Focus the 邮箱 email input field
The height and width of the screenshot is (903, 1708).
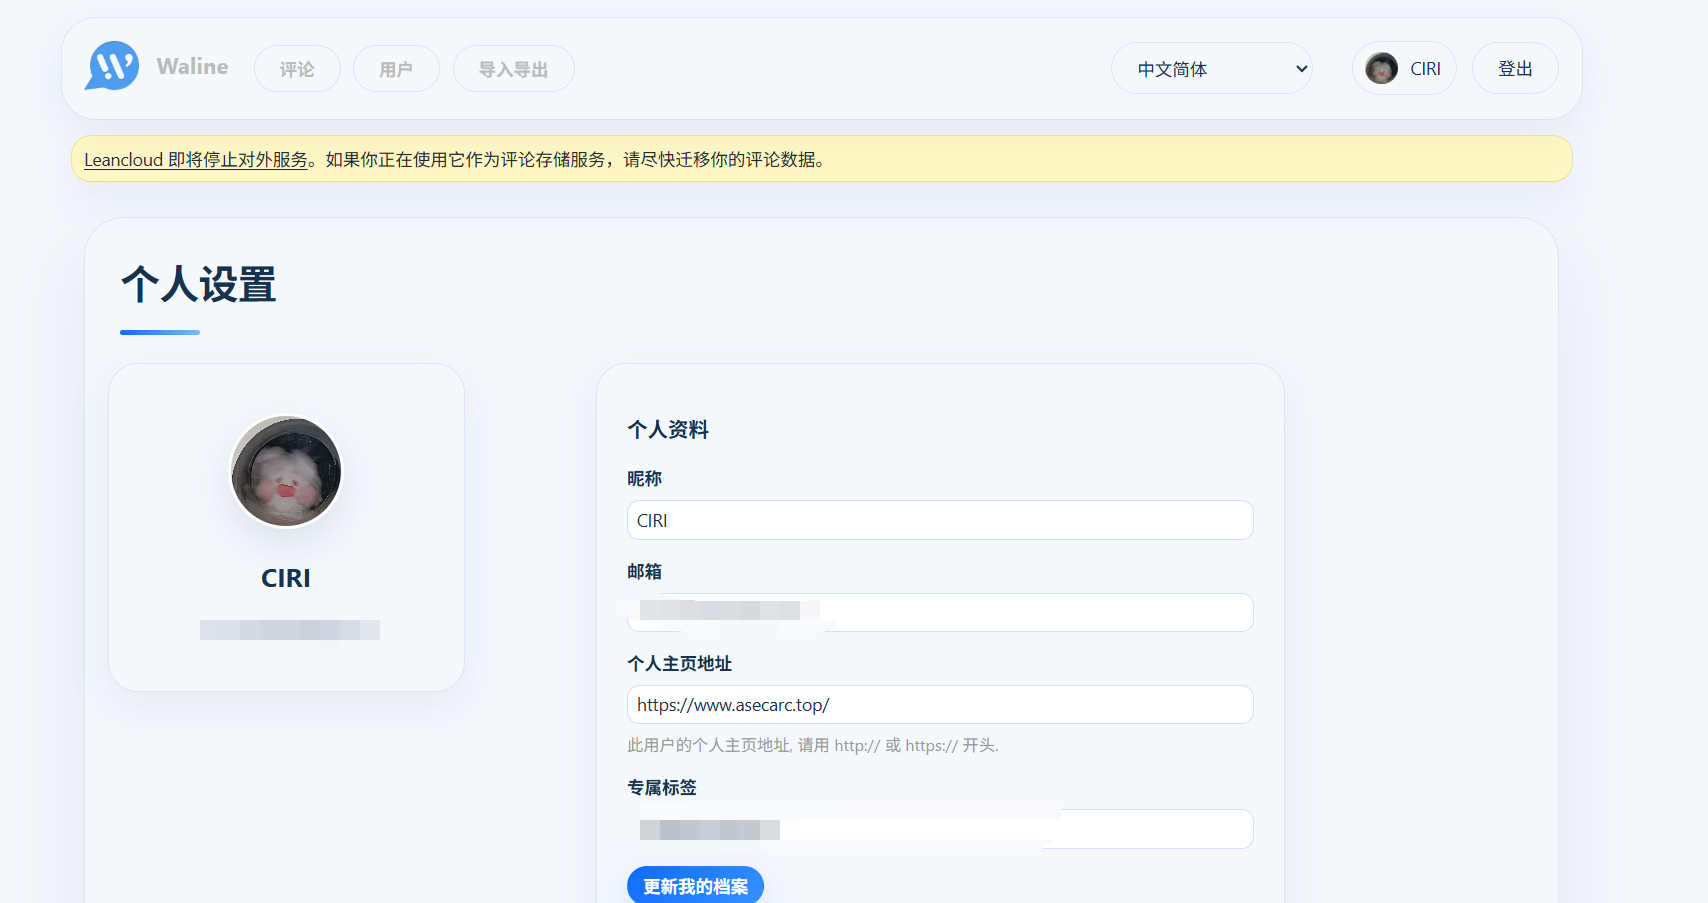point(940,612)
